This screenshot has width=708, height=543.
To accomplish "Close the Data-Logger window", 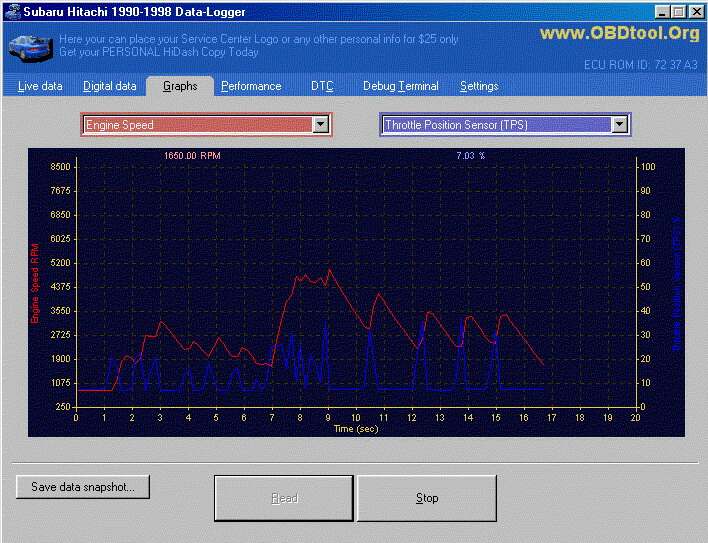I will [x=696, y=12].
